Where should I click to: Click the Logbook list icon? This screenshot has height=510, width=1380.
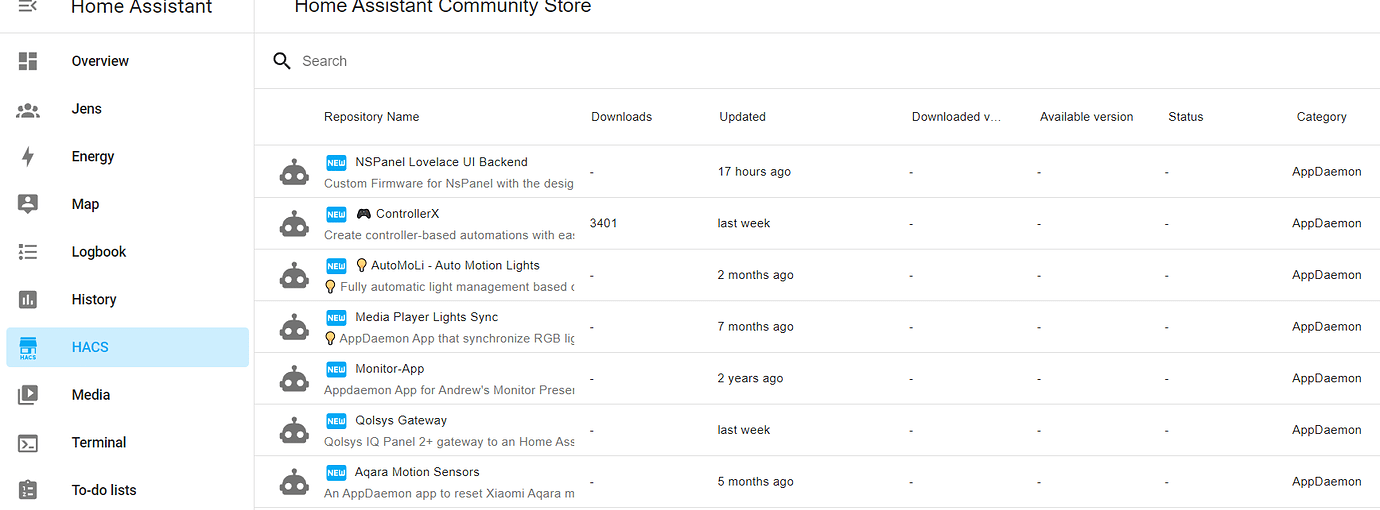(x=28, y=252)
